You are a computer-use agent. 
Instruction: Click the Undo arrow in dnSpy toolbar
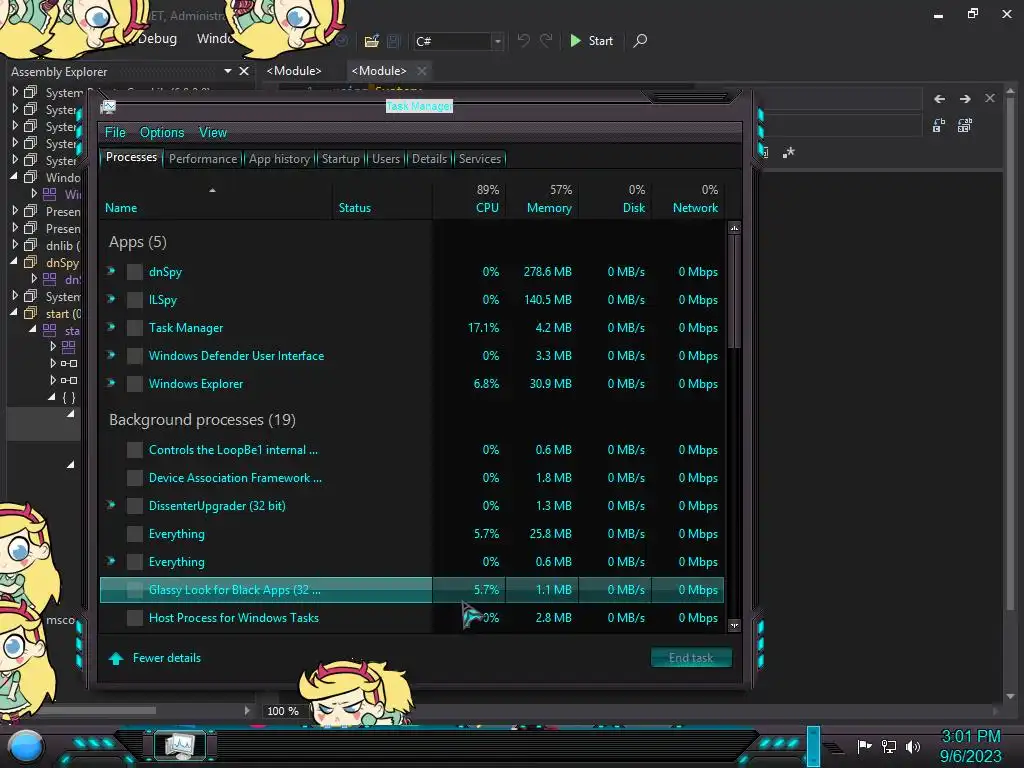click(x=523, y=40)
